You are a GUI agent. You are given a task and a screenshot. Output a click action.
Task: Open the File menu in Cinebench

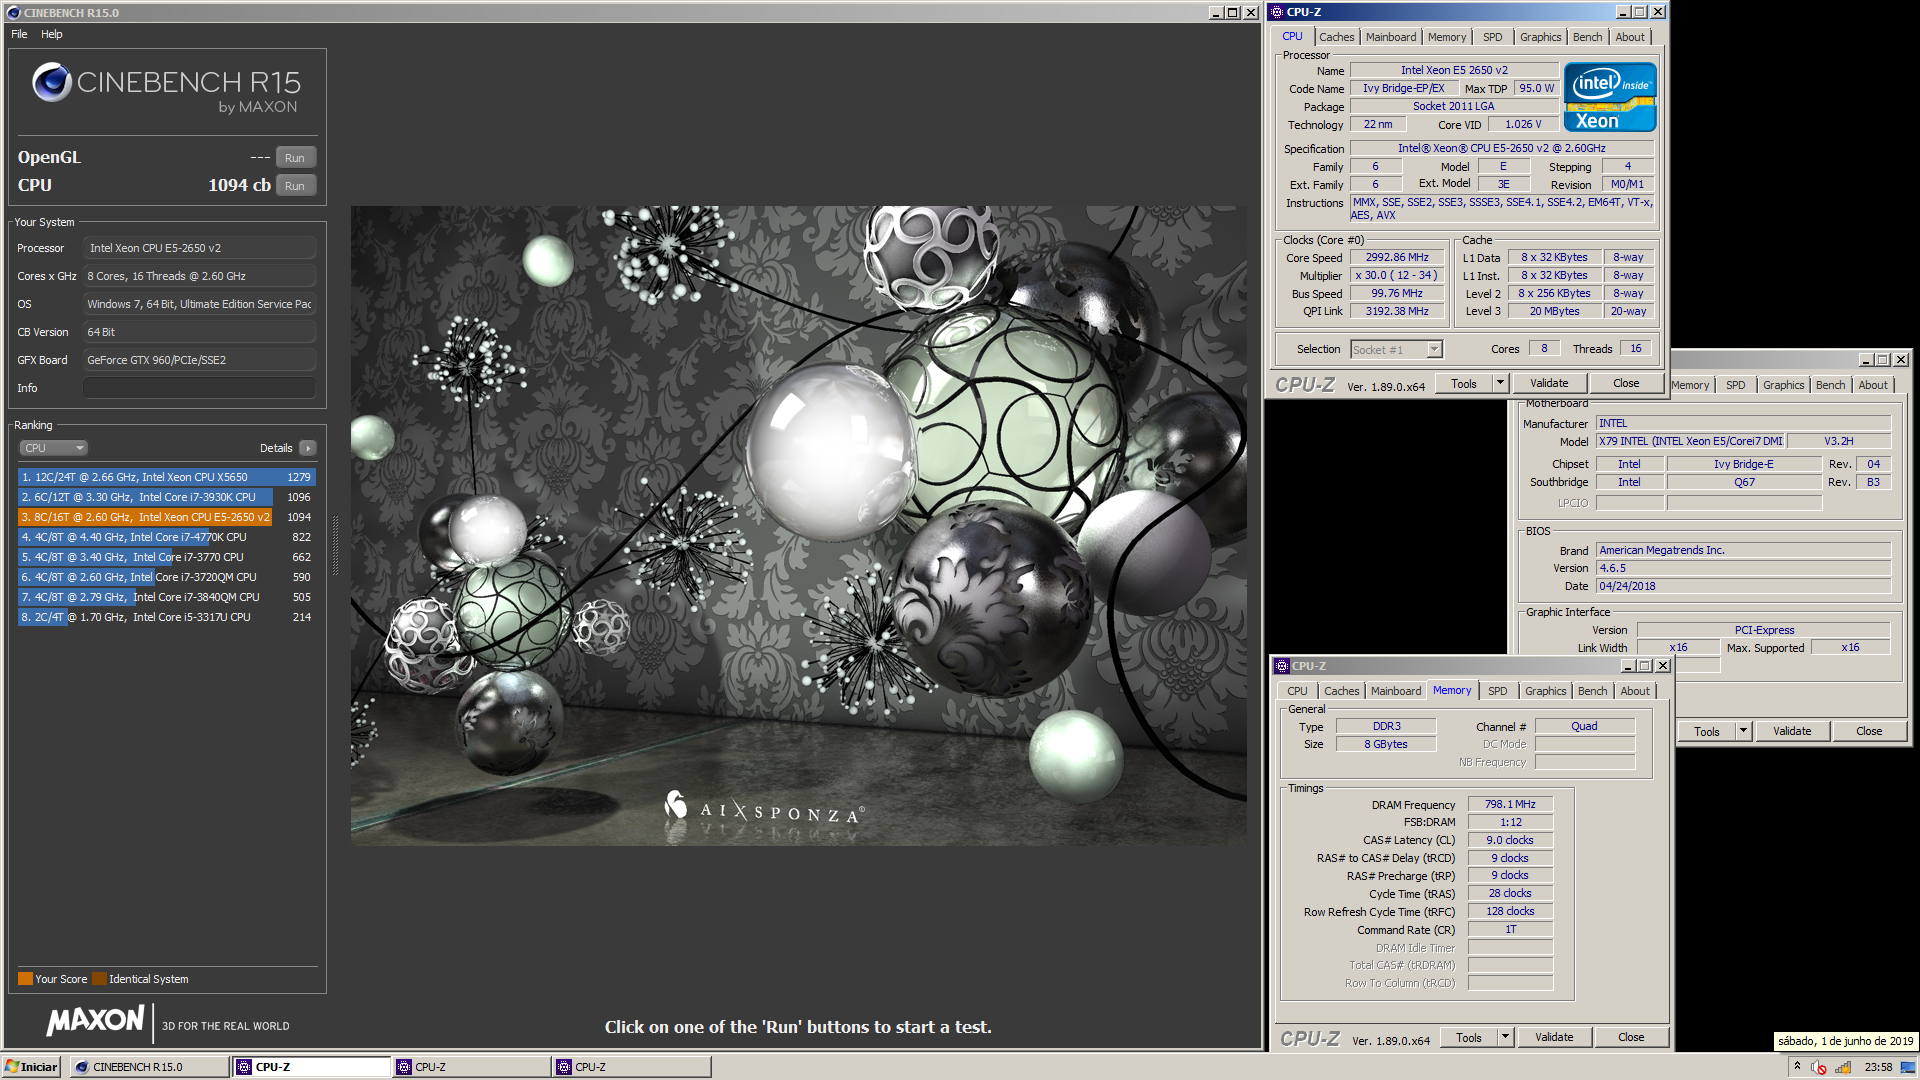[x=19, y=34]
